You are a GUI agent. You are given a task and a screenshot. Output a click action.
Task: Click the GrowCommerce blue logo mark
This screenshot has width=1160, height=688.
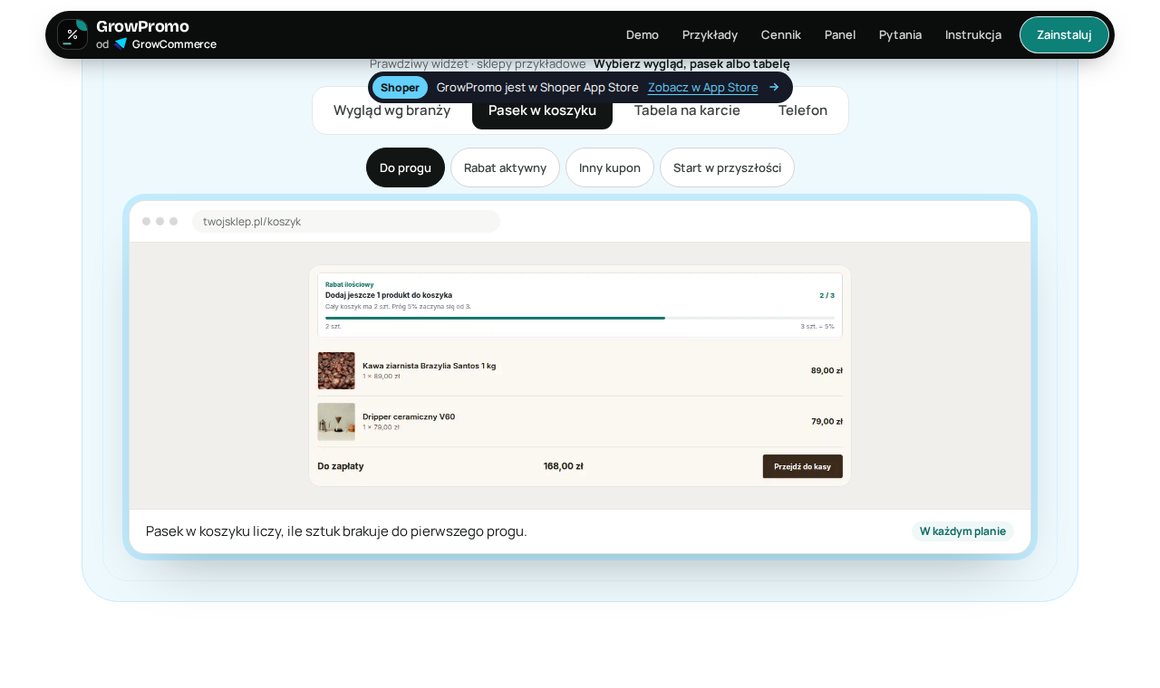pos(121,44)
